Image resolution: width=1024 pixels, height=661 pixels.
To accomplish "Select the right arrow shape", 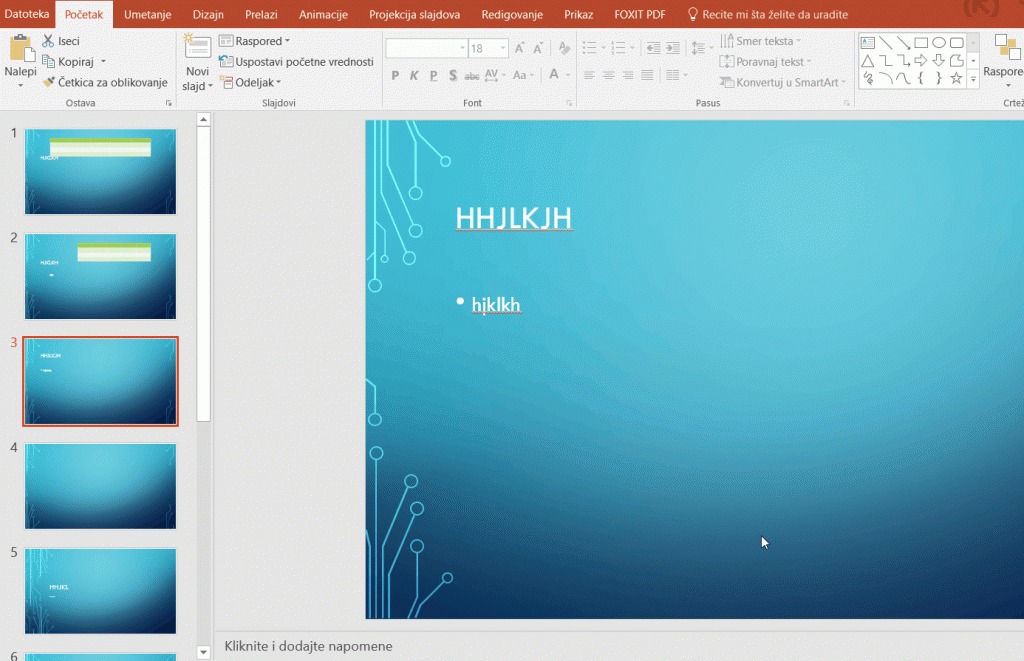I will tap(921, 61).
